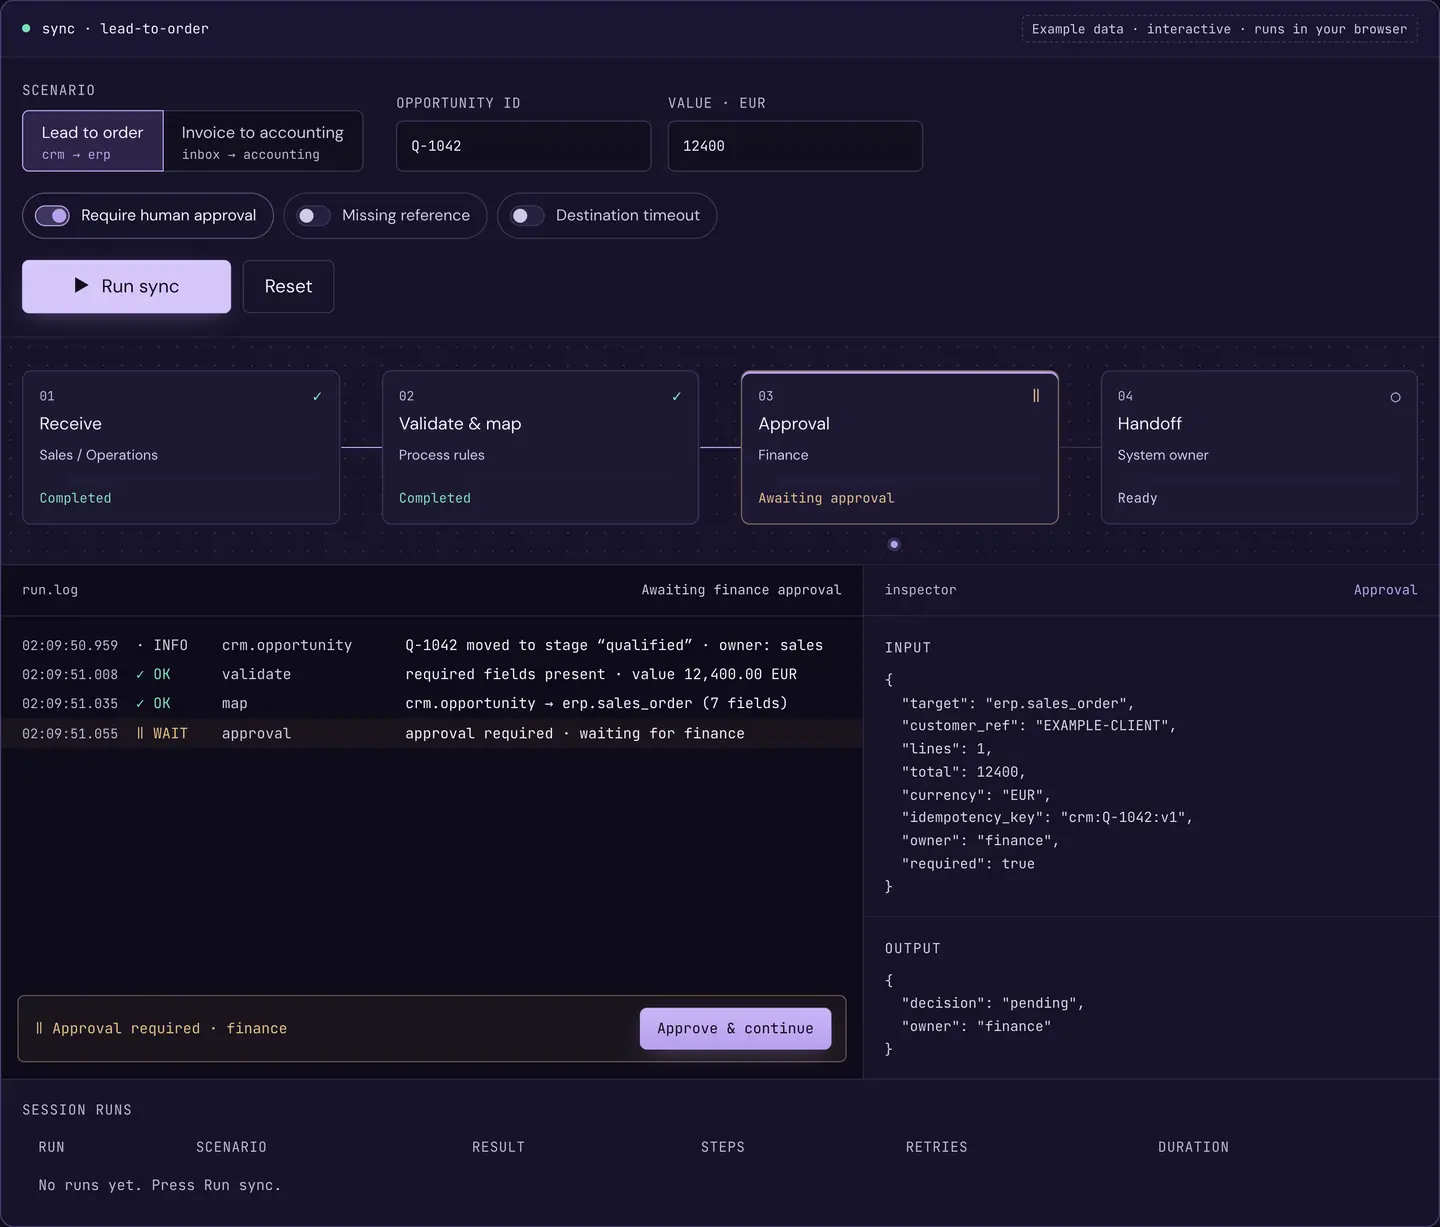Screen dimensions: 1440x1227
Task: Click the RESULT column header in session runs
Action: tap(498, 1148)
